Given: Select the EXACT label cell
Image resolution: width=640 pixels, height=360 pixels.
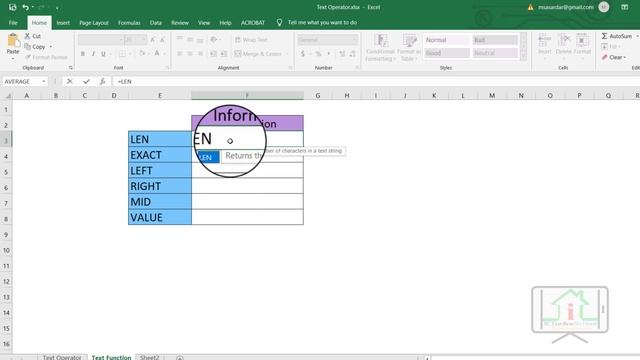Looking at the screenshot, I should (160, 155).
